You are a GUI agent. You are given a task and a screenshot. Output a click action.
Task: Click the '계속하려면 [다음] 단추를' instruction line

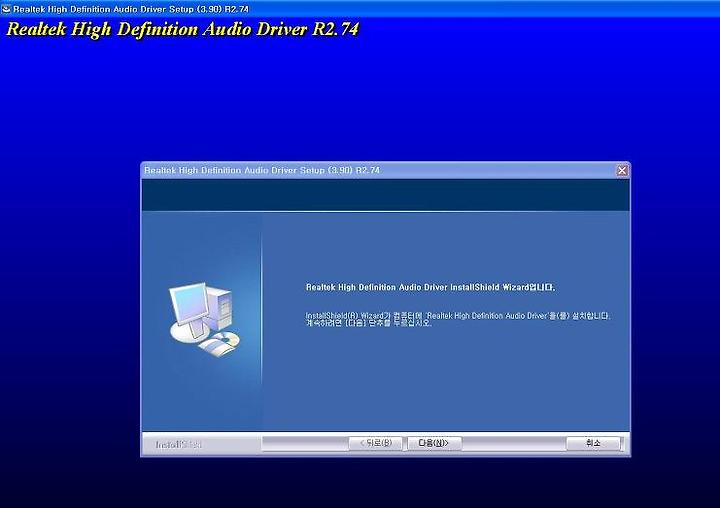point(369,323)
